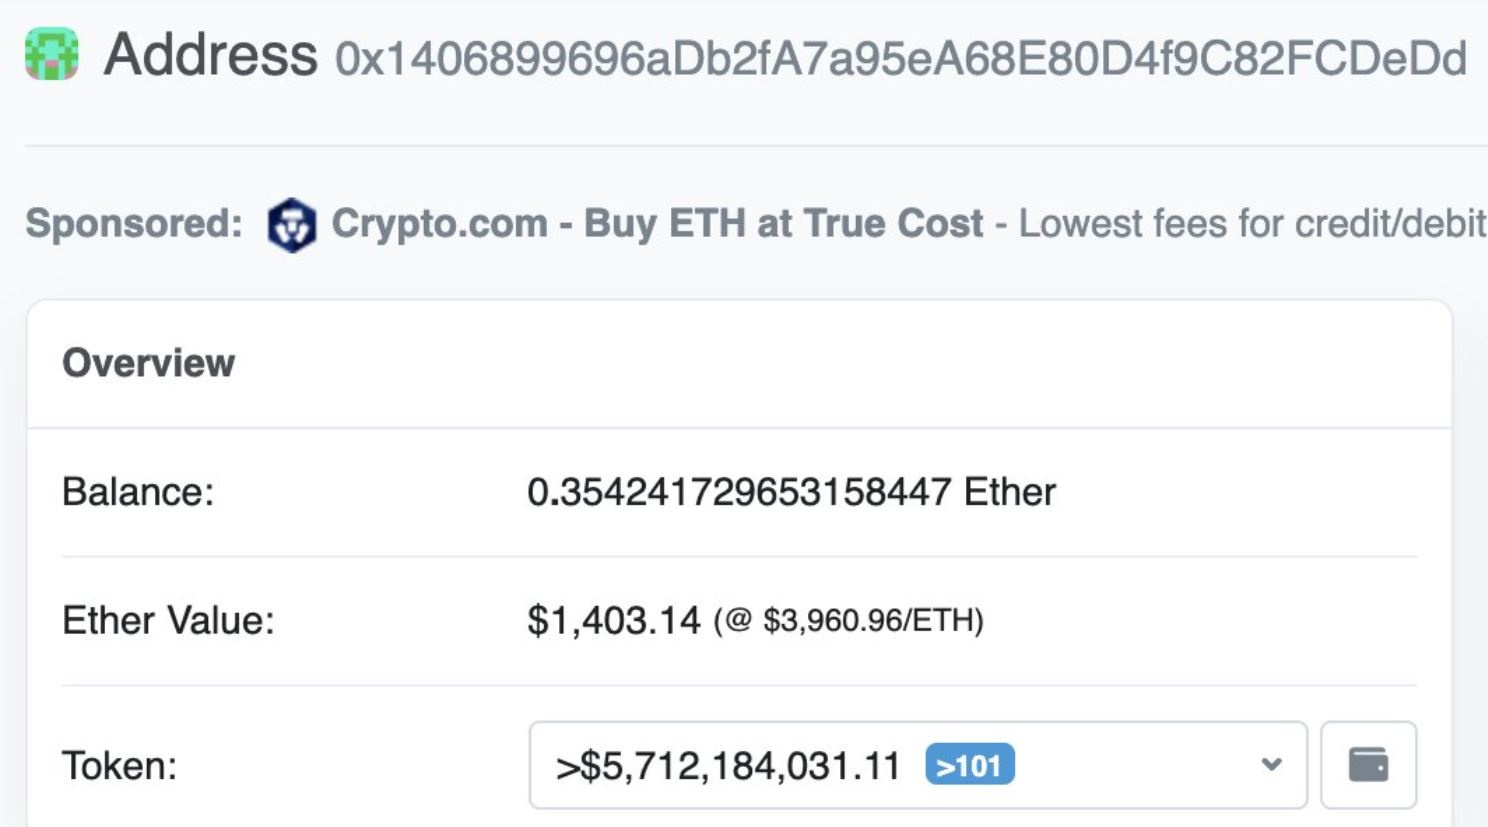Click the word Ether after the balance
The image size is (1488, 827).
[x=1009, y=492]
